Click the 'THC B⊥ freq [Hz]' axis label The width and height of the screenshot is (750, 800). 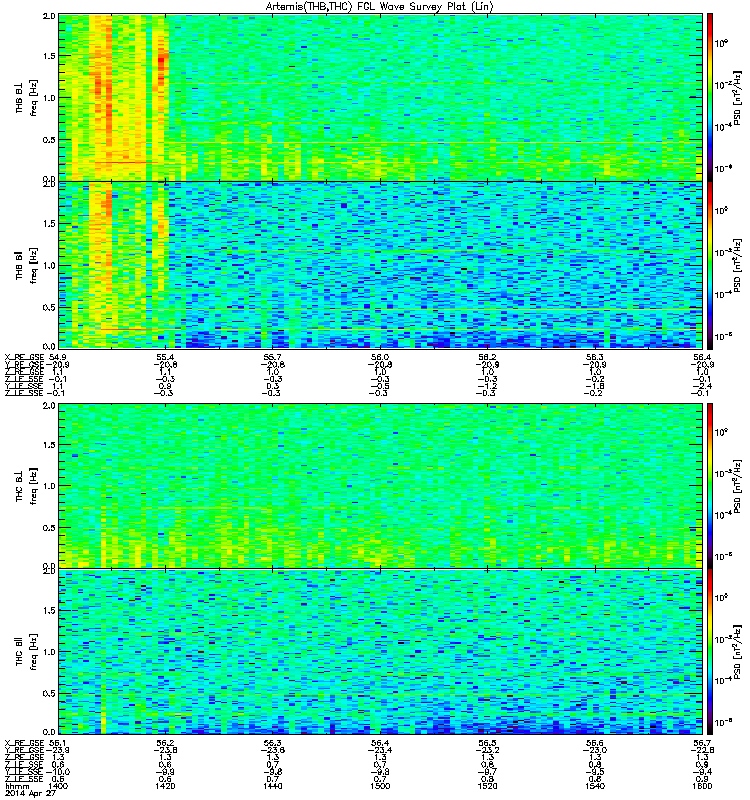pos(27,486)
